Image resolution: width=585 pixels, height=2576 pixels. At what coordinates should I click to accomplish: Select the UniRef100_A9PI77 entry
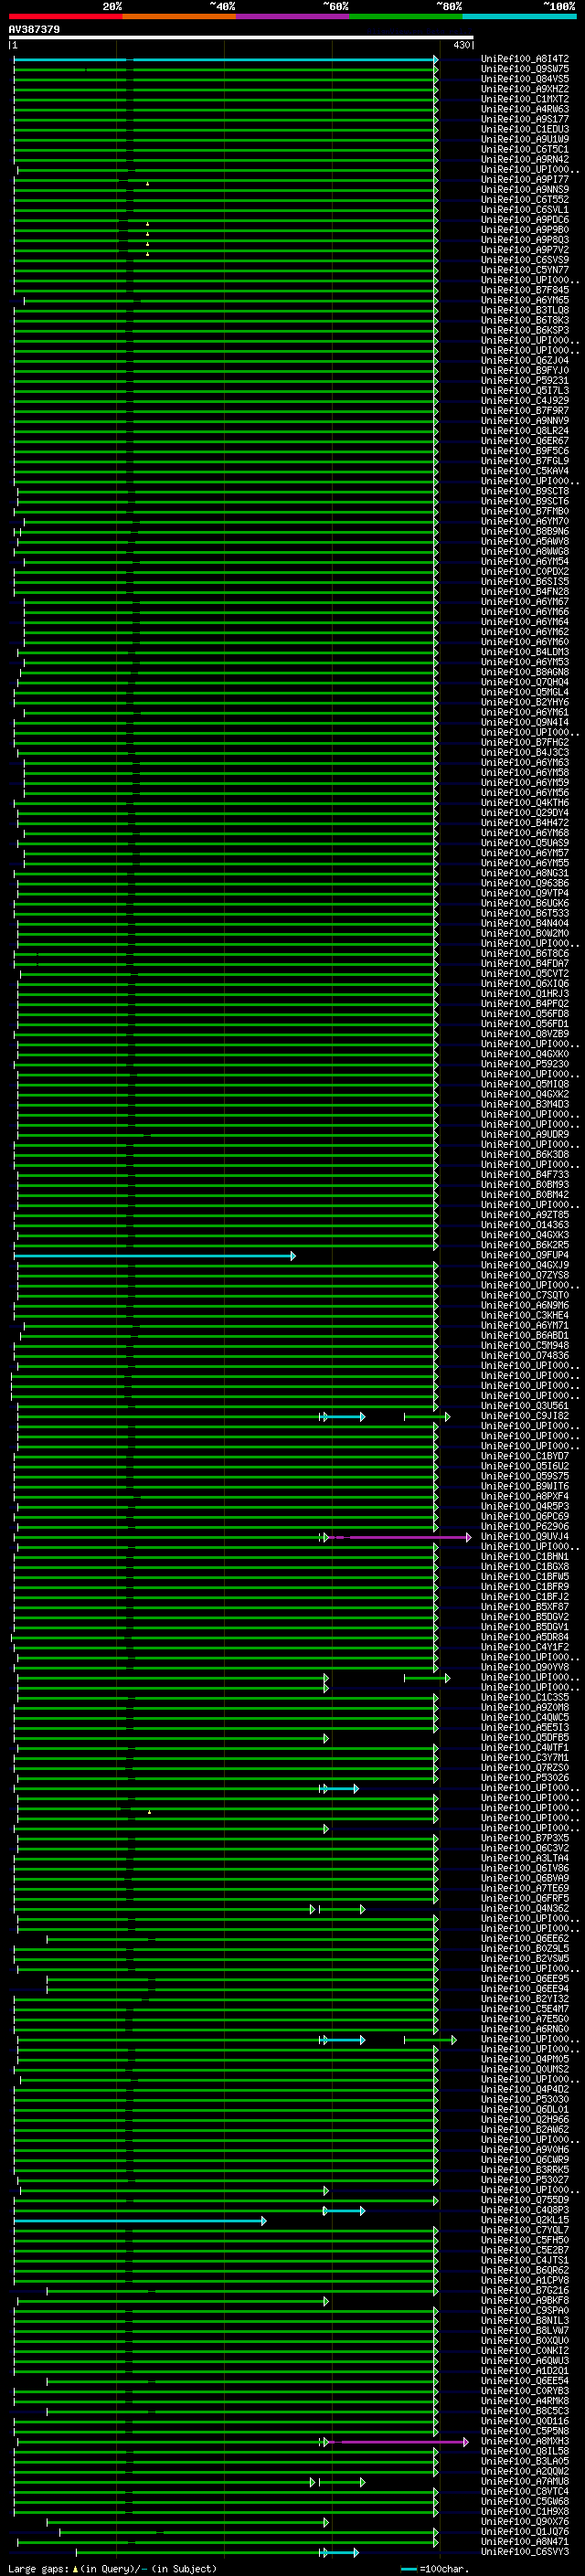click(525, 180)
